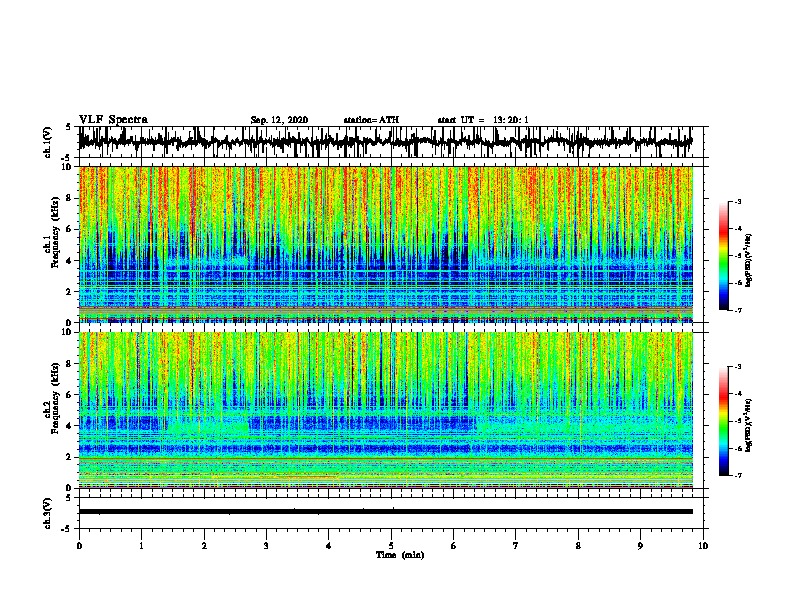Click the thick black ch.3 voltage trace
This screenshot has width=792, height=612.
pyautogui.click(x=386, y=512)
